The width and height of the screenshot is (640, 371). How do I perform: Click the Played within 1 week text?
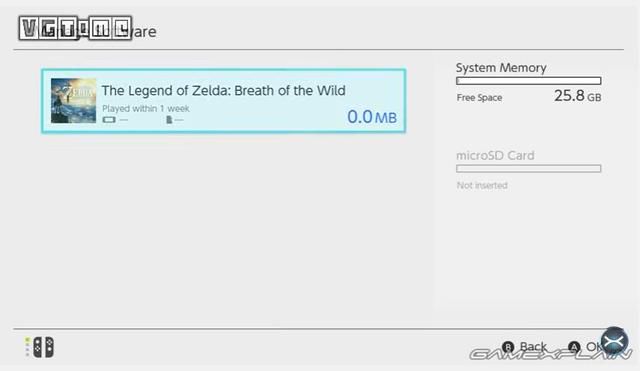click(146, 109)
